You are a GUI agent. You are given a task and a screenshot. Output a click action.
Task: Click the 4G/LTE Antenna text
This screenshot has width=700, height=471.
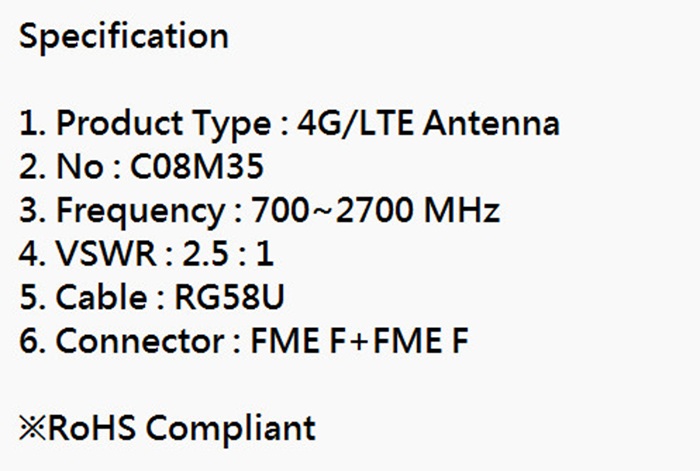(x=428, y=125)
